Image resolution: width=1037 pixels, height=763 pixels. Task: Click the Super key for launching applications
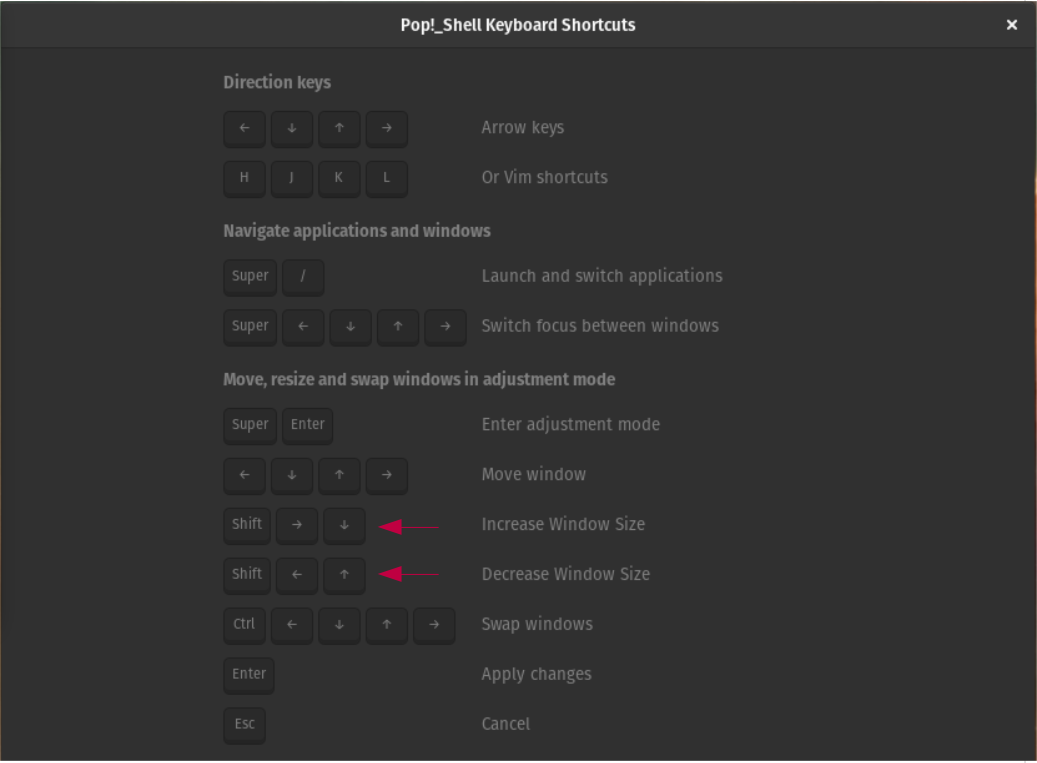tap(250, 277)
